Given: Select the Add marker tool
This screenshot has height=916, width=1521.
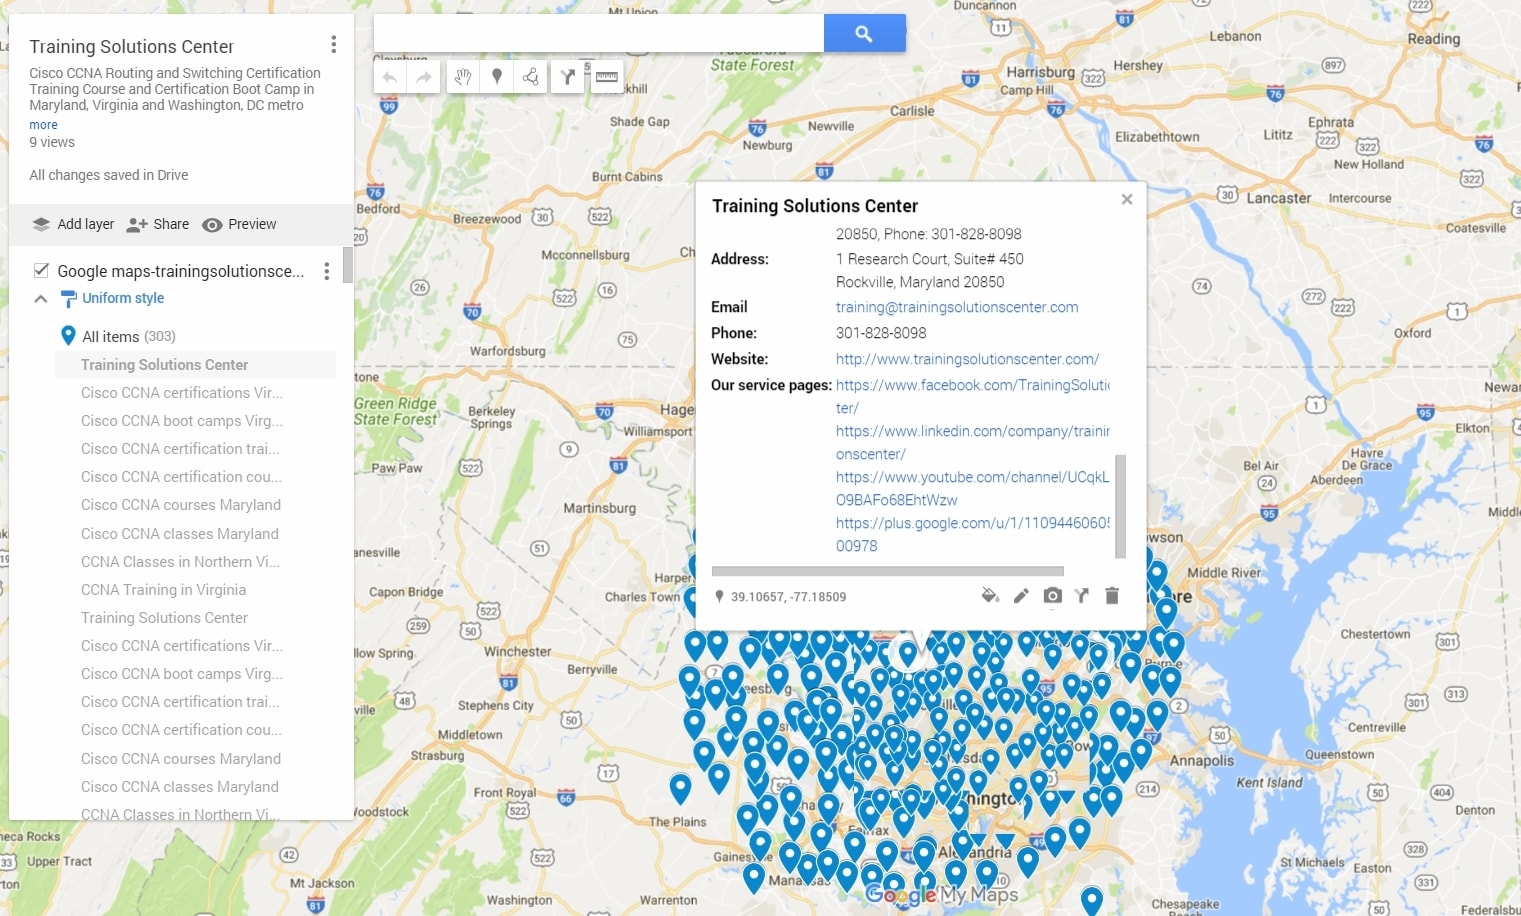Looking at the screenshot, I should (497, 77).
